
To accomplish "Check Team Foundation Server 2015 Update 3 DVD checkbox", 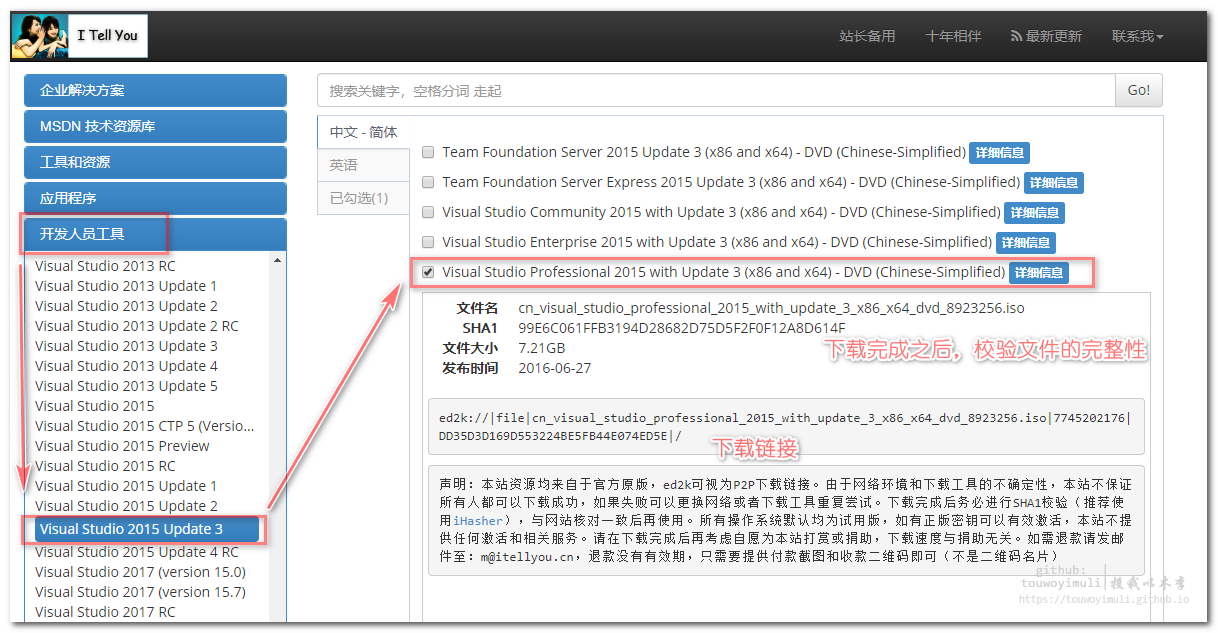I will tap(428, 153).
